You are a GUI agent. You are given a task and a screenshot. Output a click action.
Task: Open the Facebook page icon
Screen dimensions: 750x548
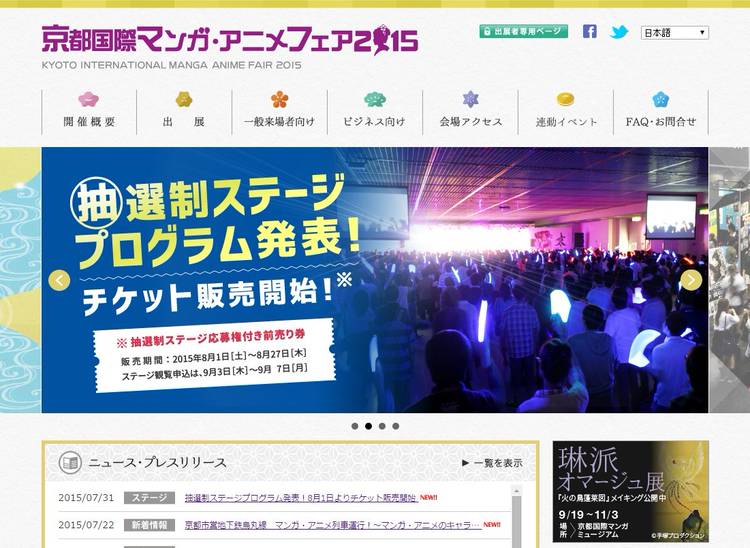pos(590,32)
